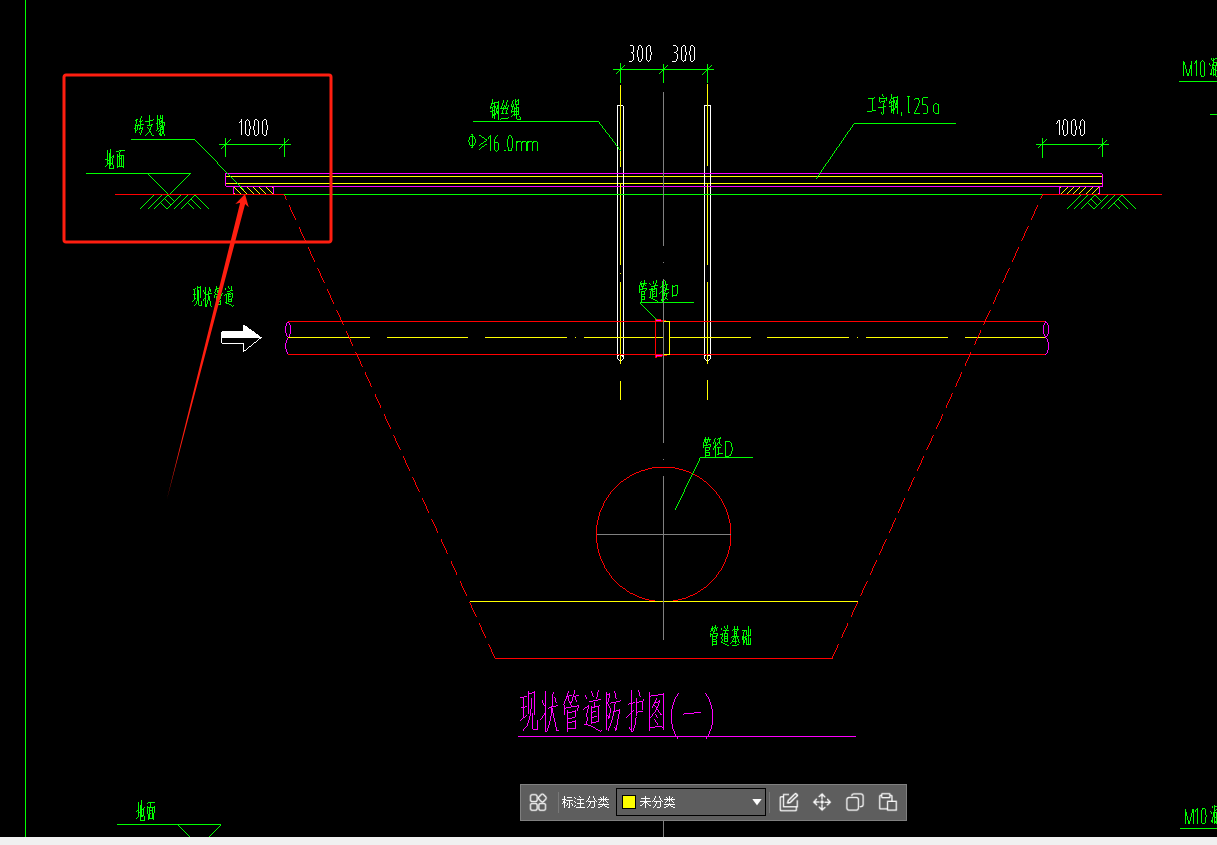
Task: Click the 标注分类 label
Action: (x=585, y=802)
